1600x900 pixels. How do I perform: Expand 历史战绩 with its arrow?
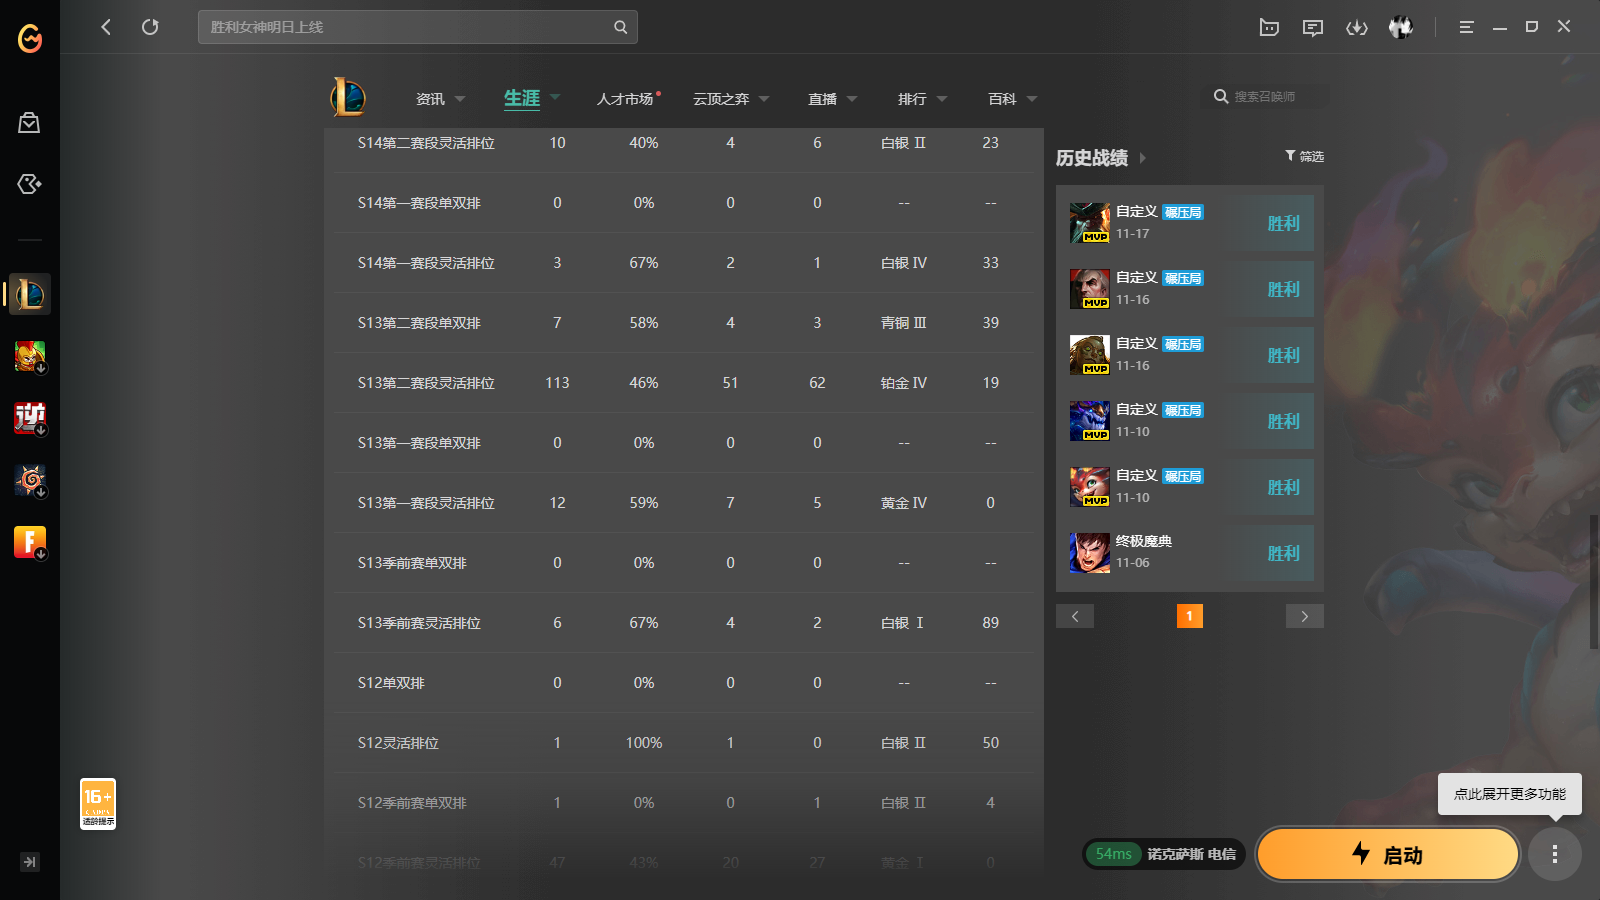pos(1143,158)
